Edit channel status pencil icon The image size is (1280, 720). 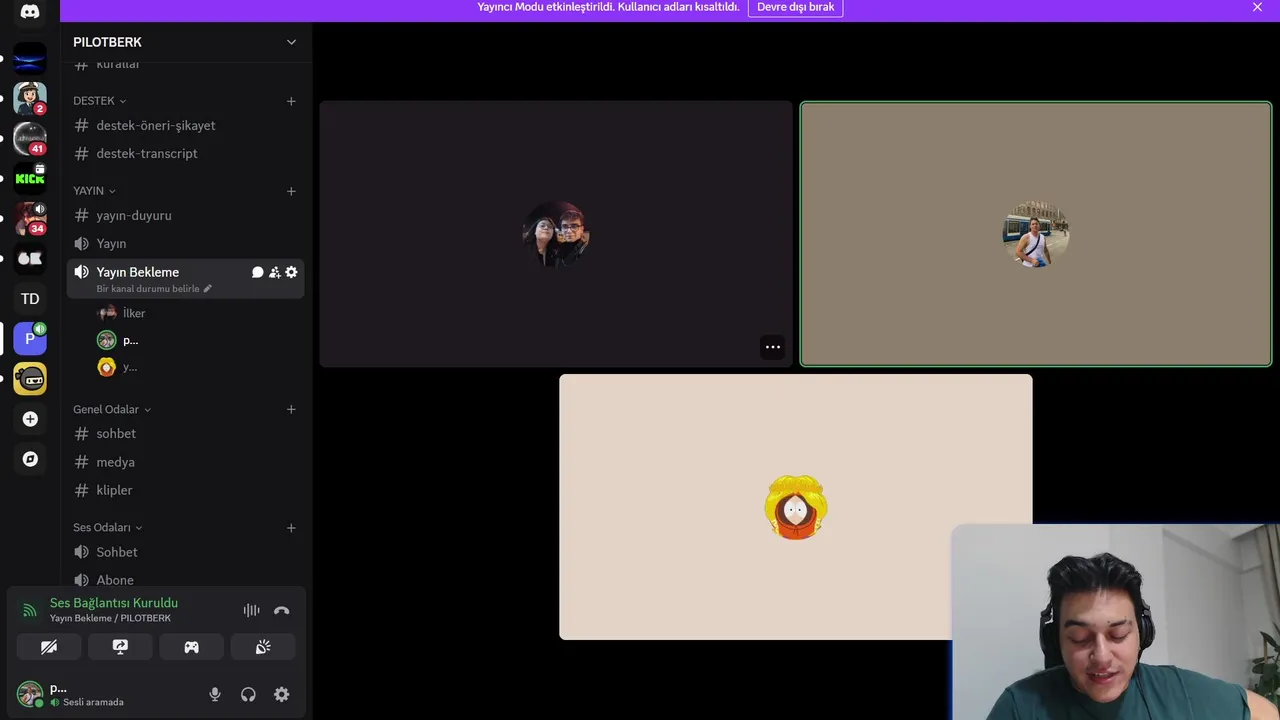click(208, 289)
